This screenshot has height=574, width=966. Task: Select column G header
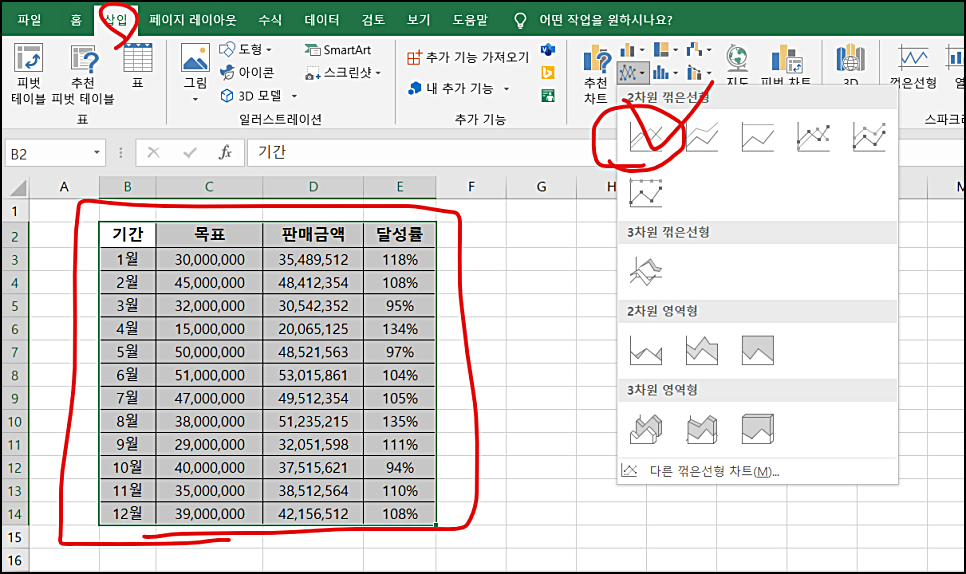point(541,187)
